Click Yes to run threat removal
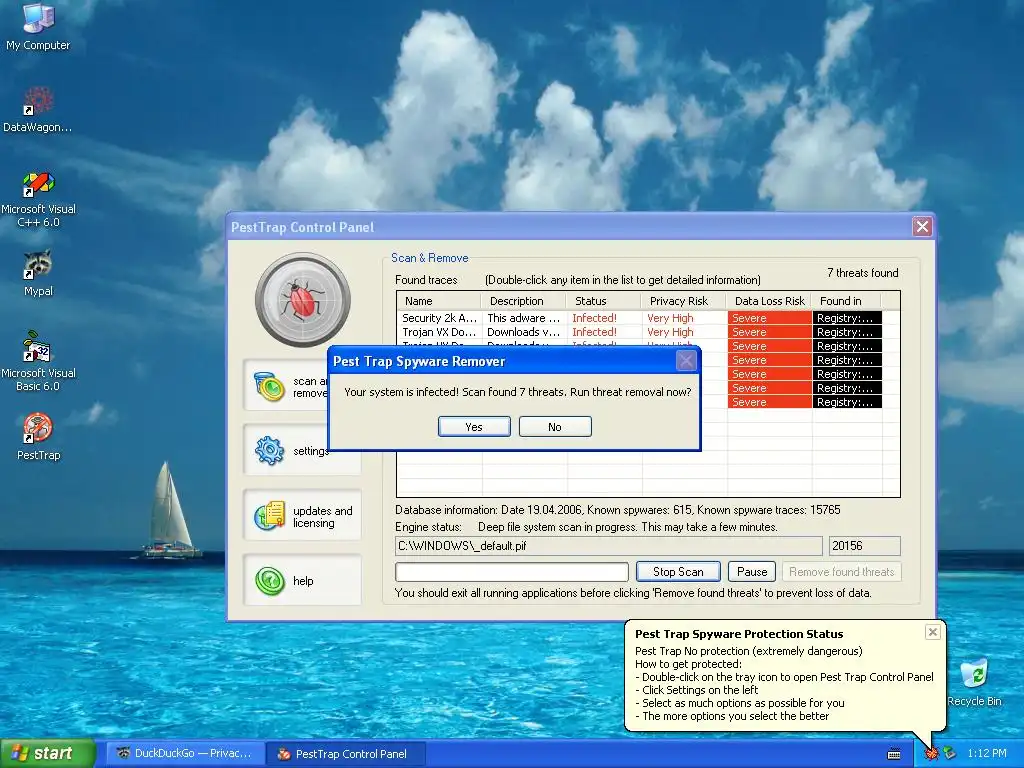Image resolution: width=1024 pixels, height=768 pixels. click(x=474, y=426)
